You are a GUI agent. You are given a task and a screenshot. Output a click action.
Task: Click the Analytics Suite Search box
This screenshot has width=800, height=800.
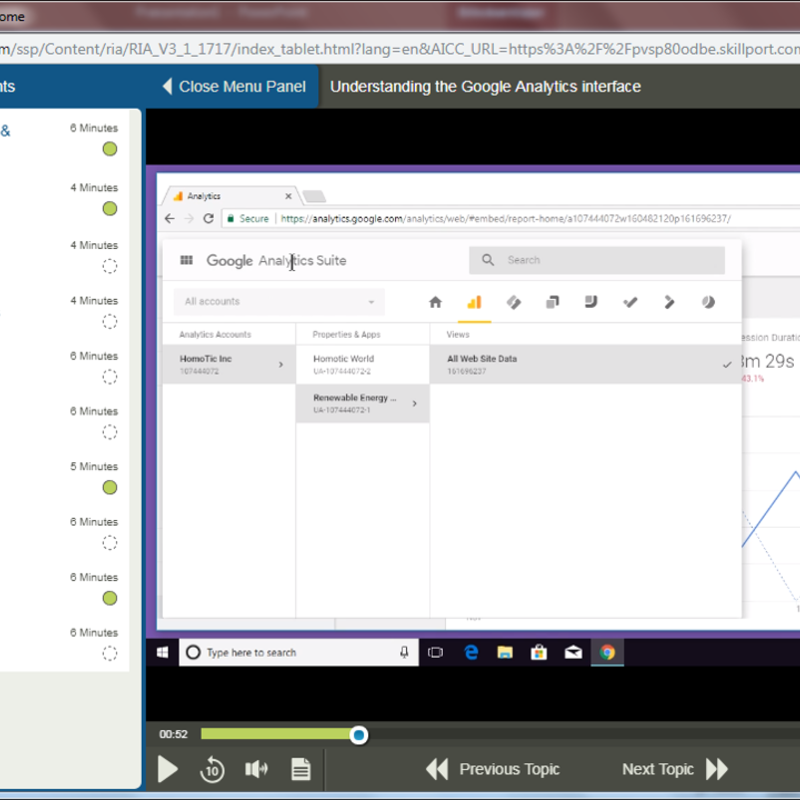[x=597, y=260]
